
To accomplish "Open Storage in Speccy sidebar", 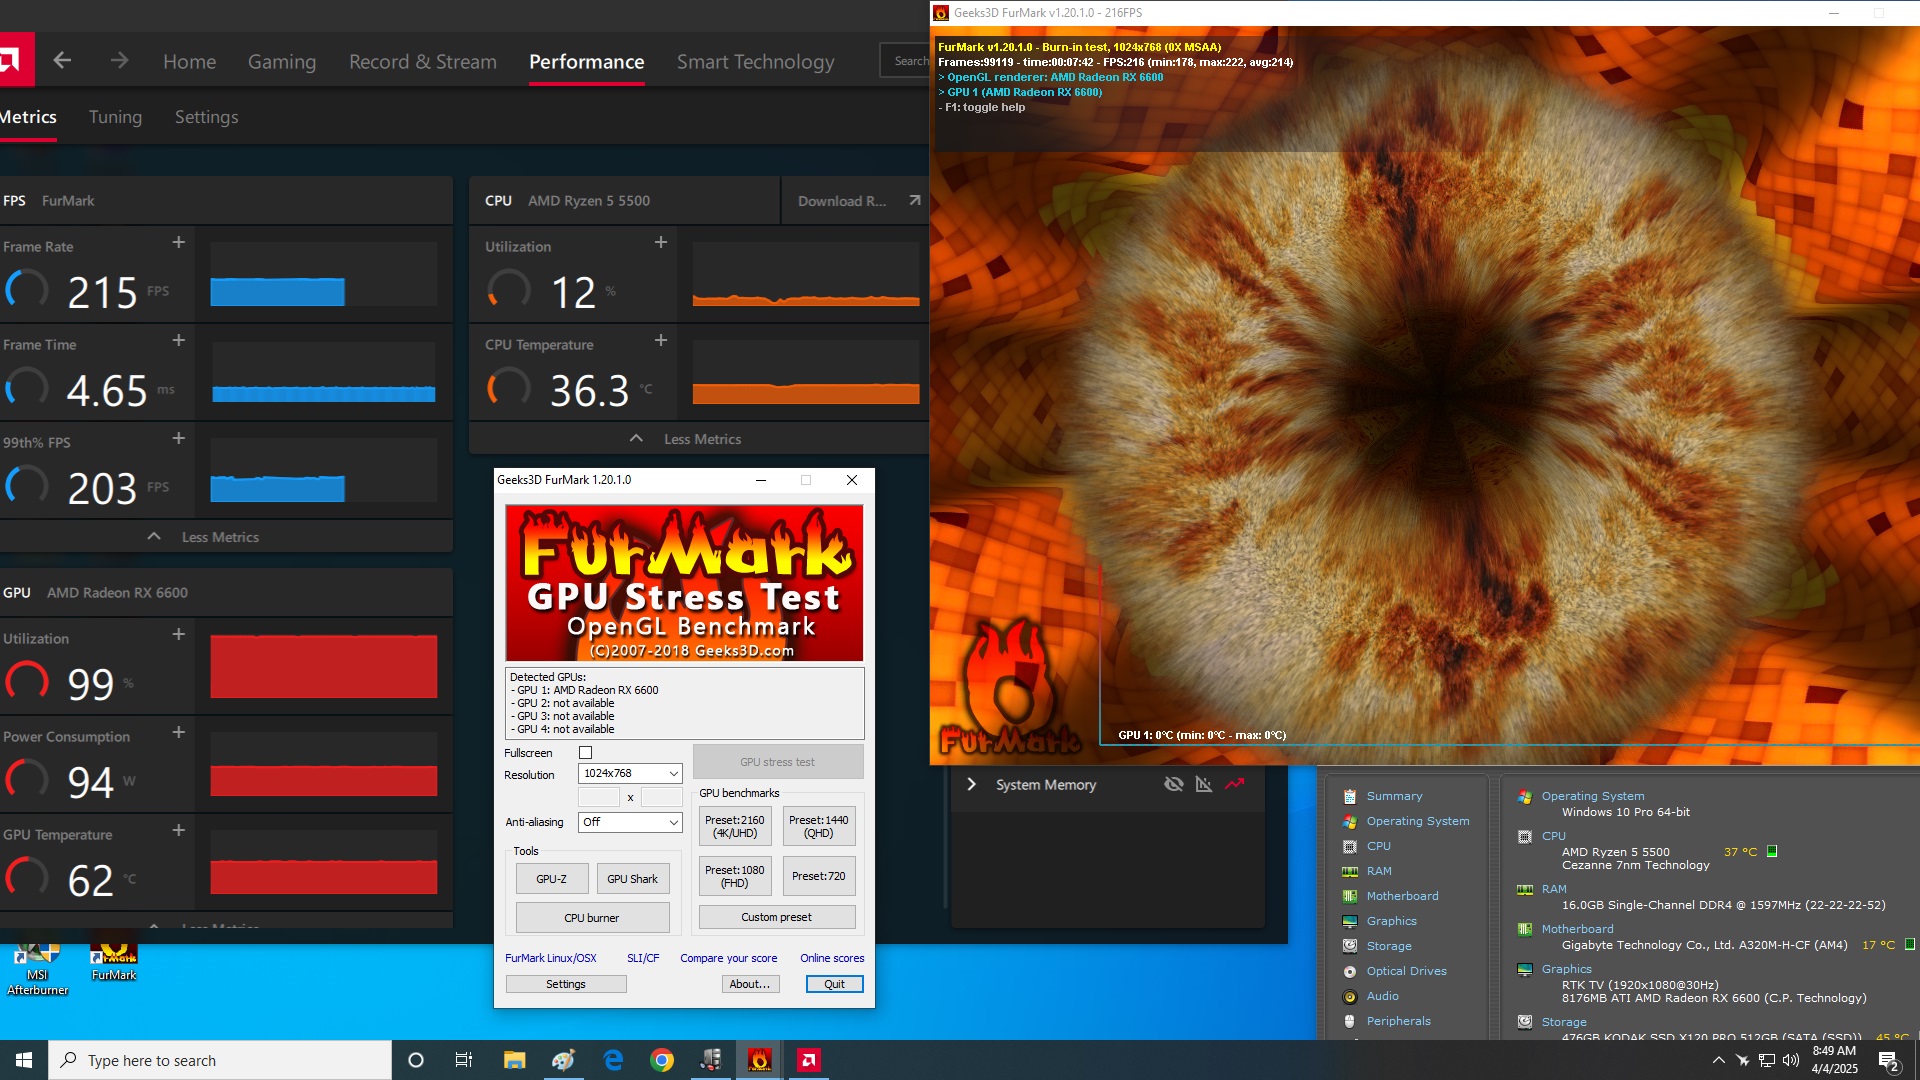I will coord(1389,946).
